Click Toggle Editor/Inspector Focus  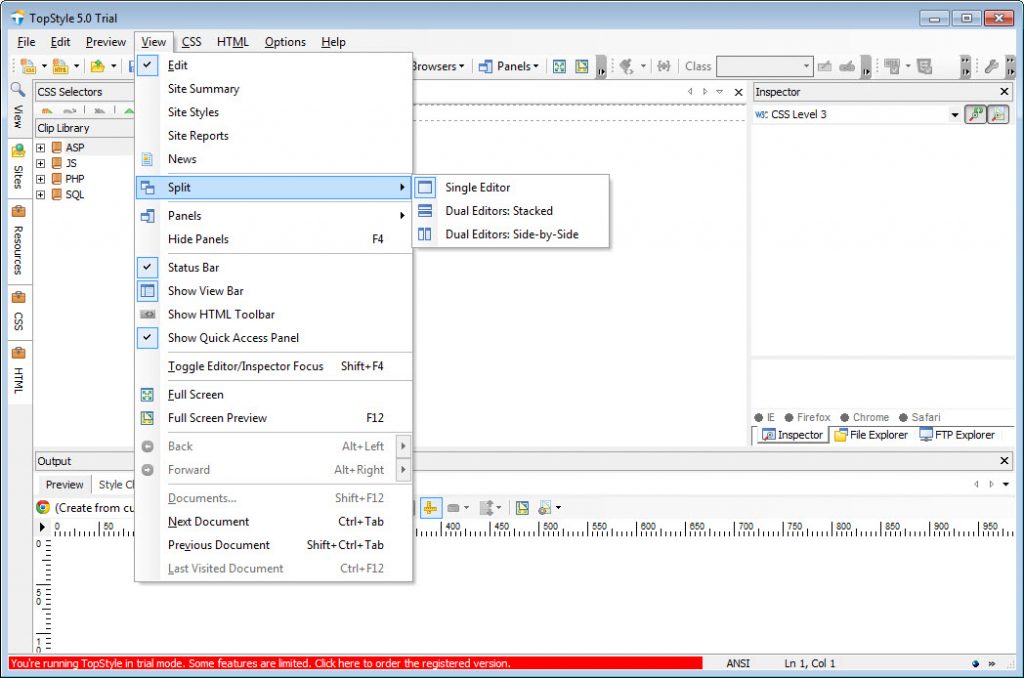274,366
